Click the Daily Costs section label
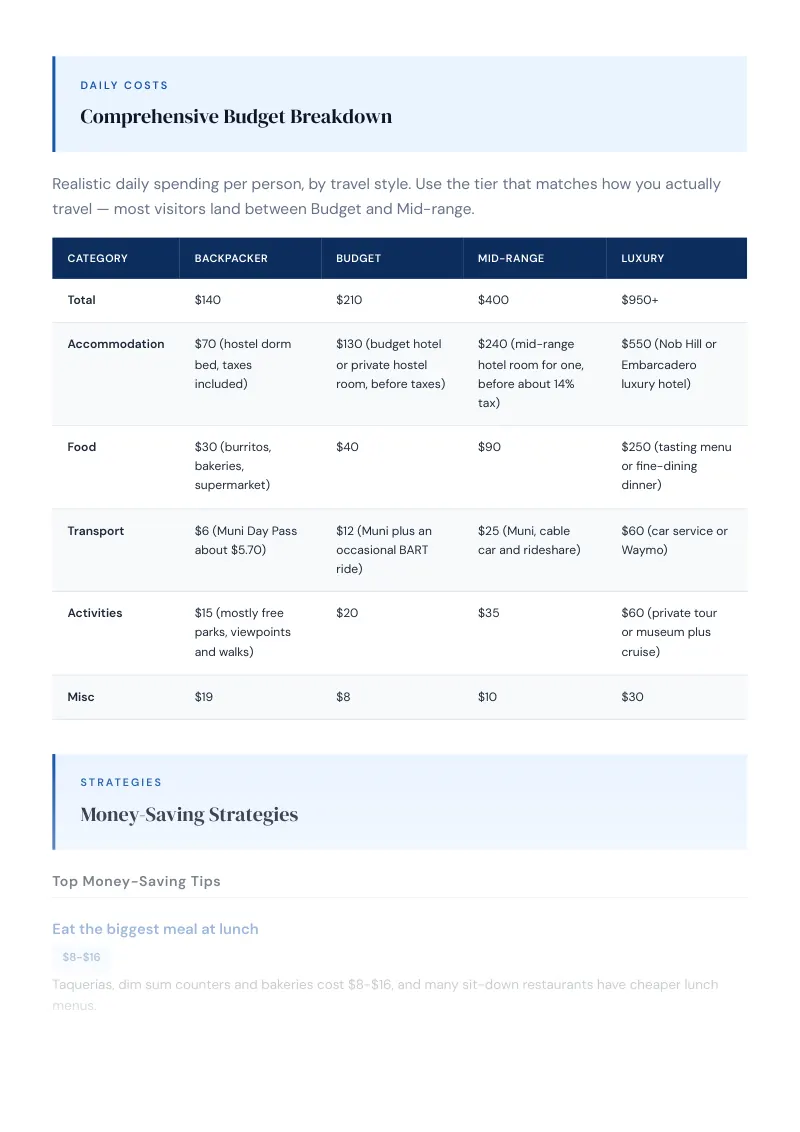 point(124,85)
